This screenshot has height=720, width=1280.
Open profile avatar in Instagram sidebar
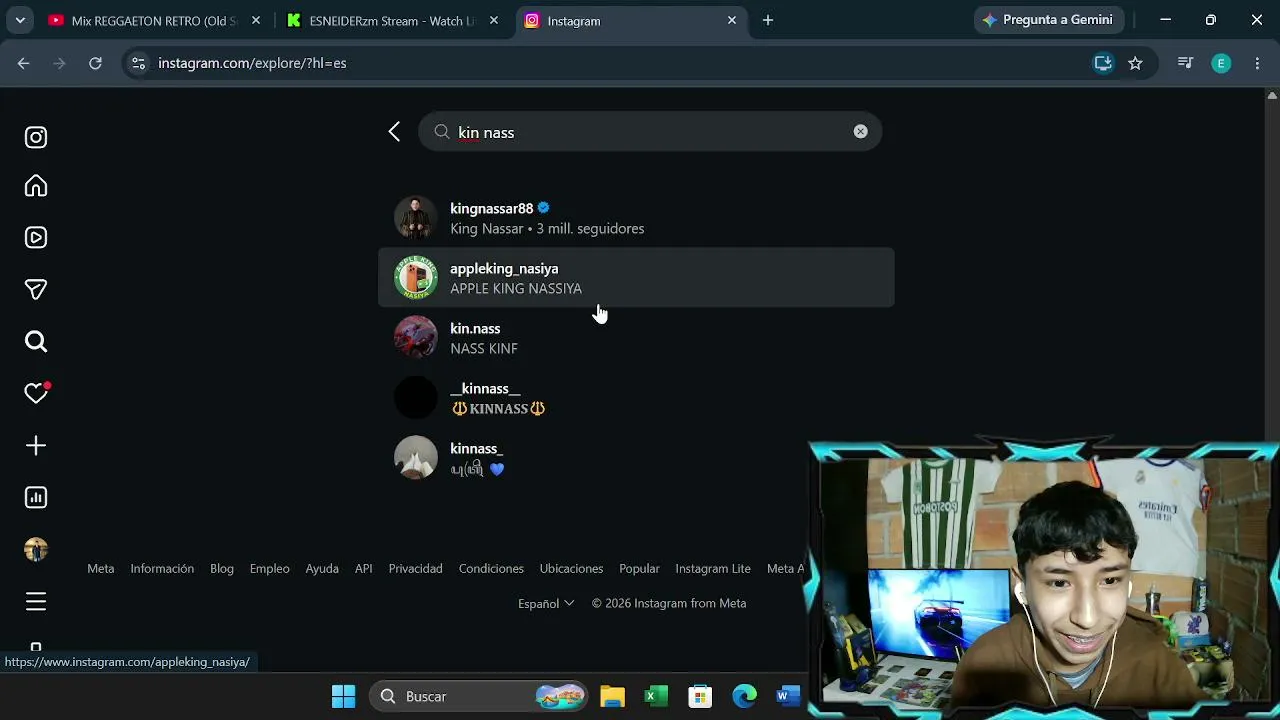pos(36,550)
